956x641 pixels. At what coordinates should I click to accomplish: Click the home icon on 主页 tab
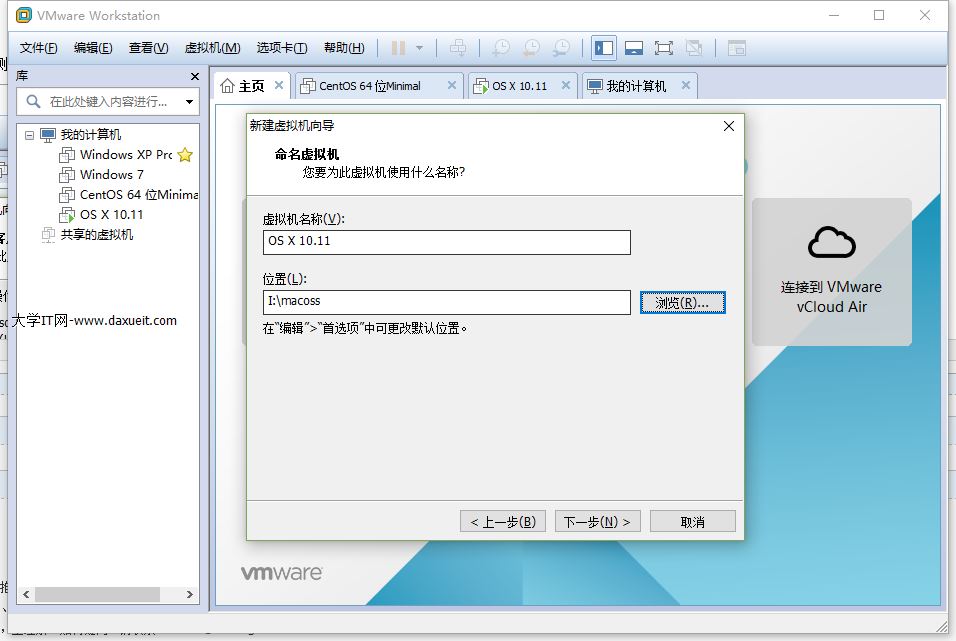[227, 86]
